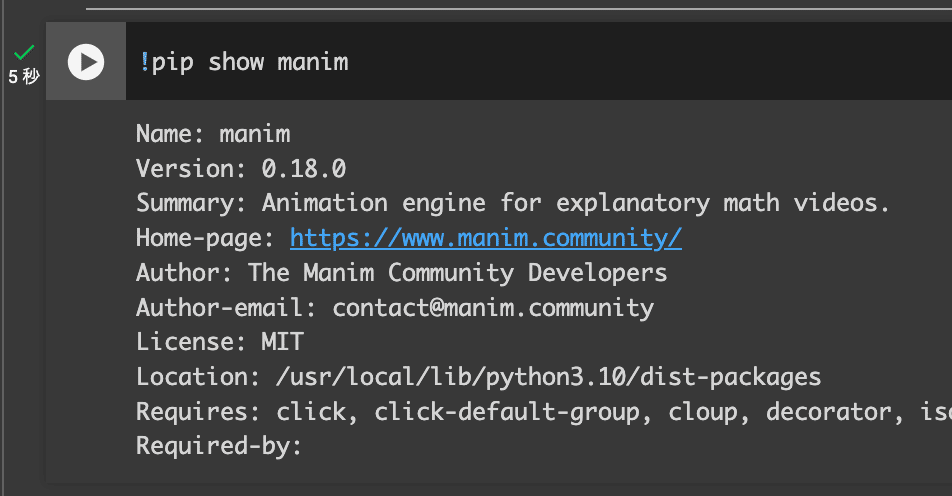Image resolution: width=952 pixels, height=496 pixels.
Task: Place cursor on "show" in the command
Action: [x=236, y=62]
